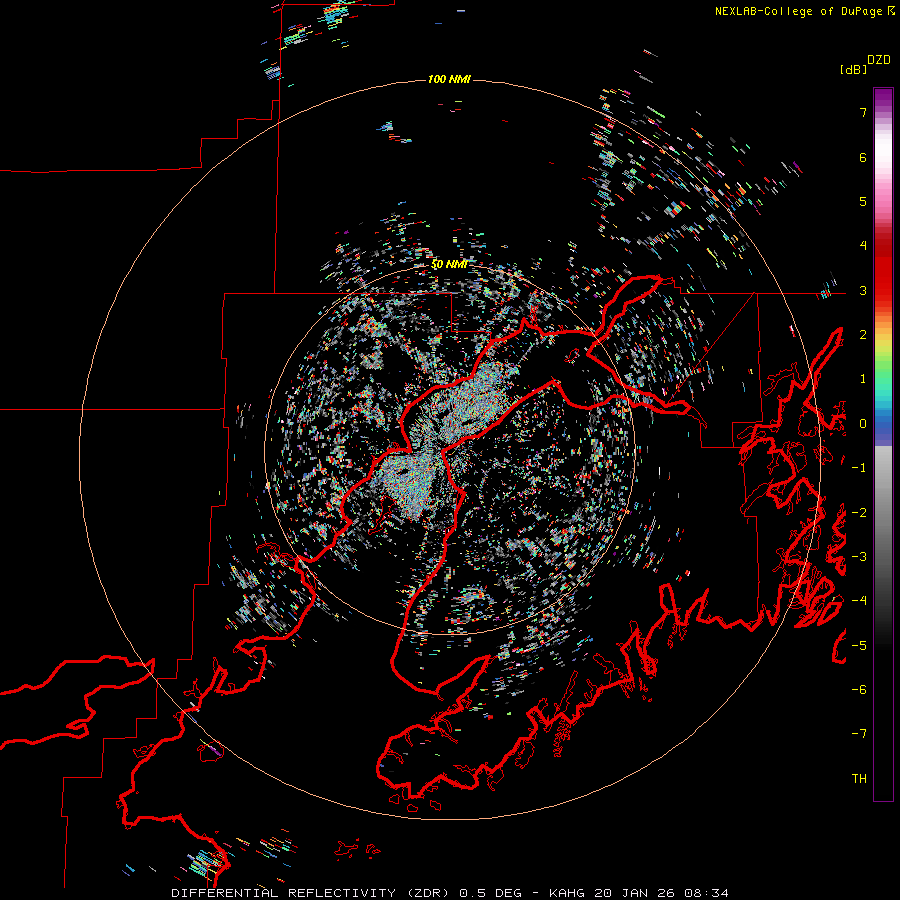The image size is (900, 900).
Task: Click the -2 value on the color scale
Action: tap(859, 513)
